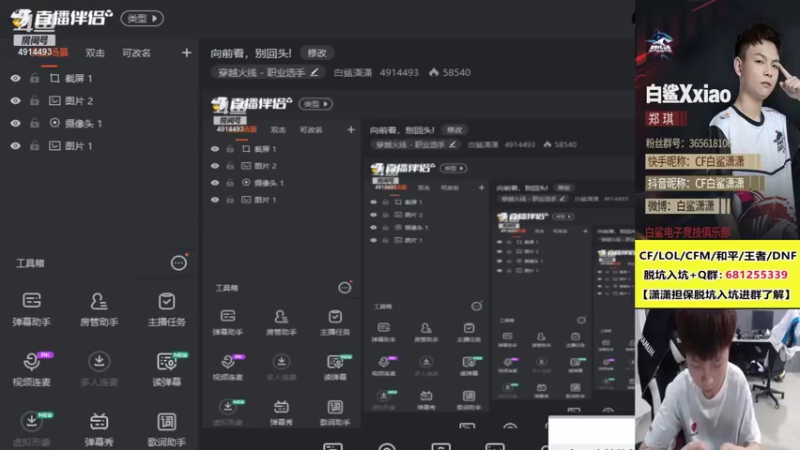Select the 图片 2 source row
Screen dimensions: 800x450
coord(99,101)
